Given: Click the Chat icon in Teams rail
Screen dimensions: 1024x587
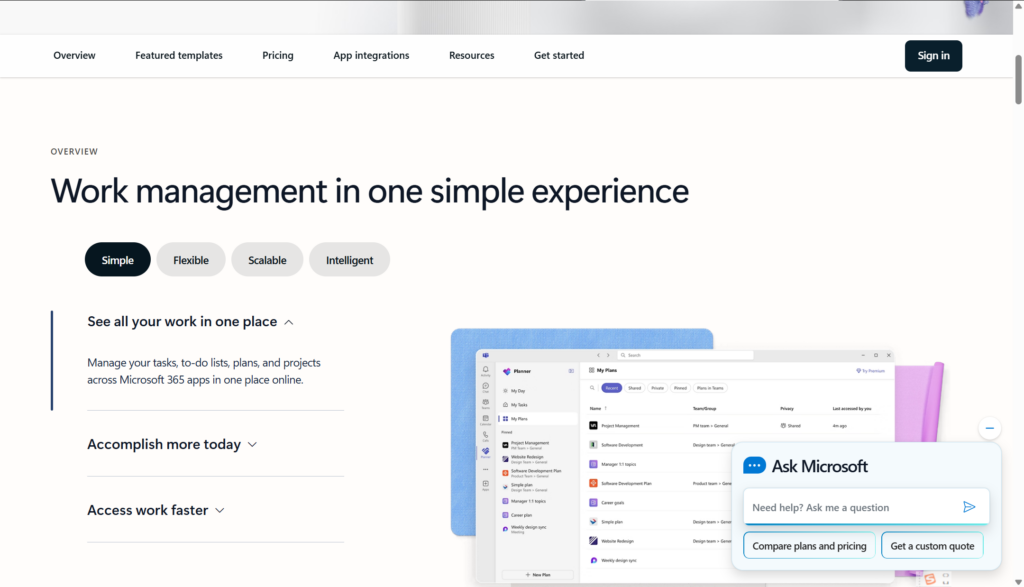Looking at the screenshot, I should [485, 386].
